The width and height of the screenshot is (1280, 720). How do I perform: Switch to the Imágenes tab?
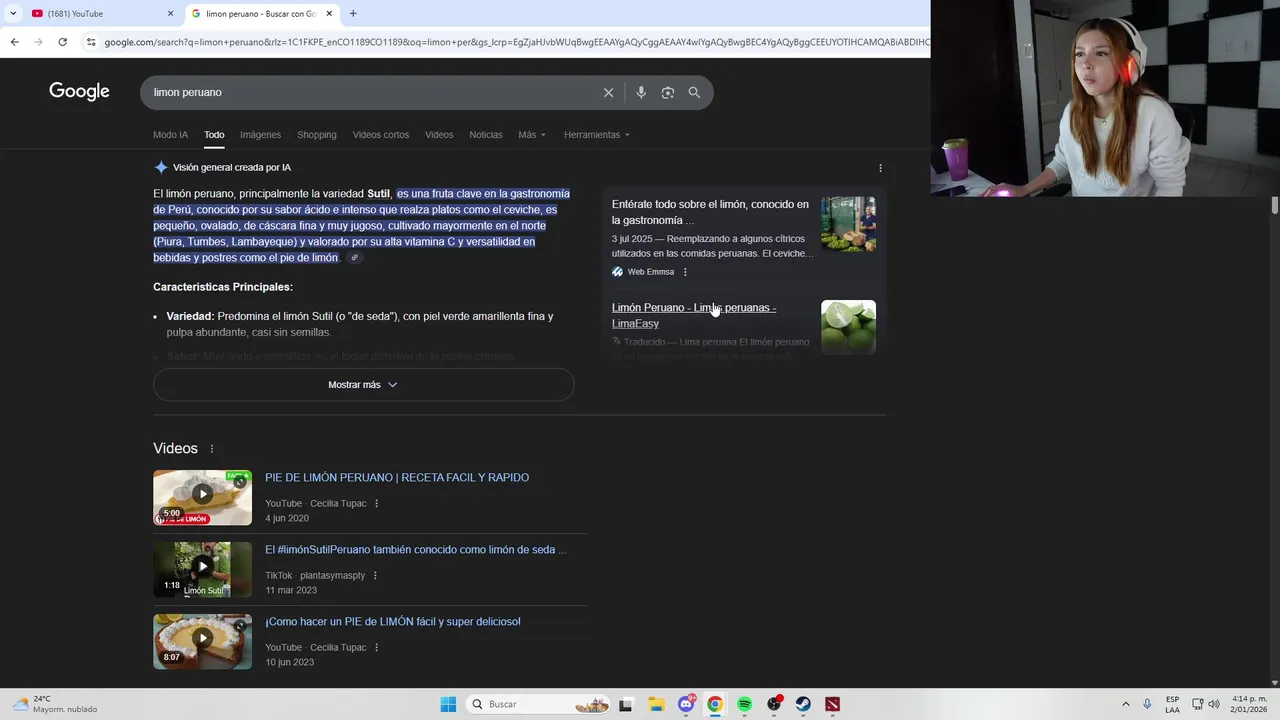(260, 135)
